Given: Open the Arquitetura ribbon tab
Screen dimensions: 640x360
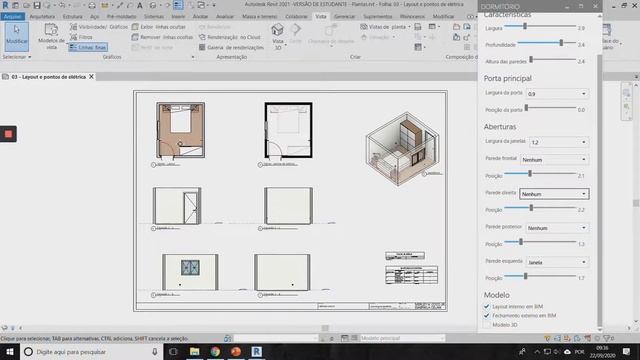Looking at the screenshot, I should [42, 17].
